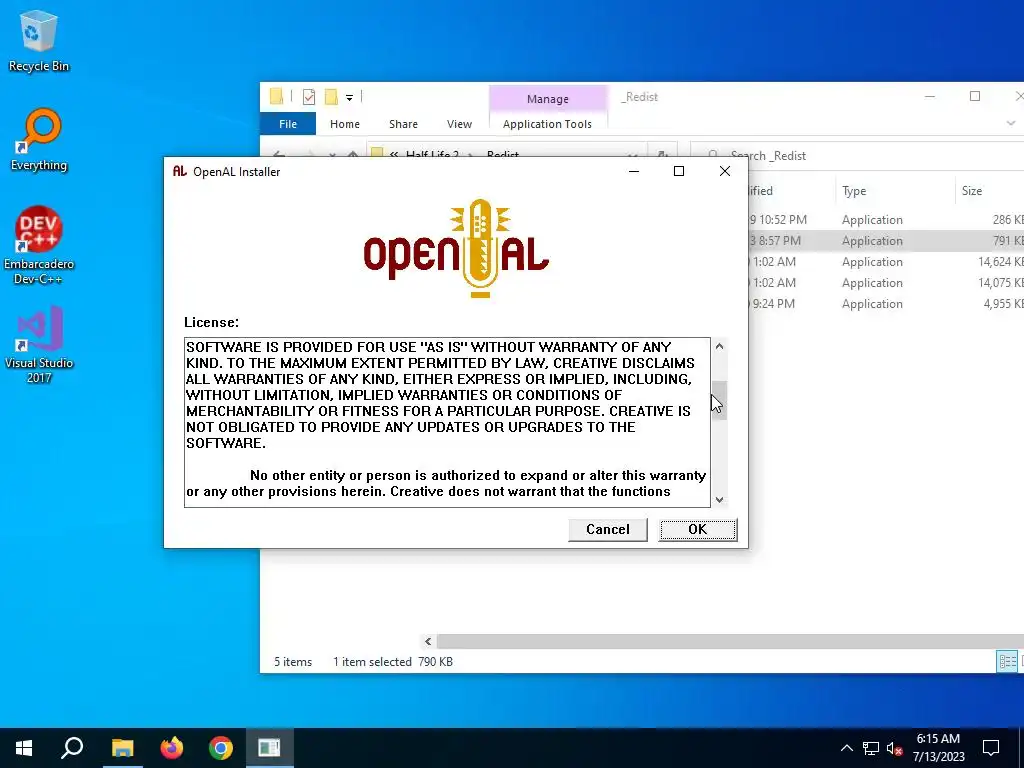Accept the license with OK
The height and width of the screenshot is (768, 1024).
click(697, 529)
